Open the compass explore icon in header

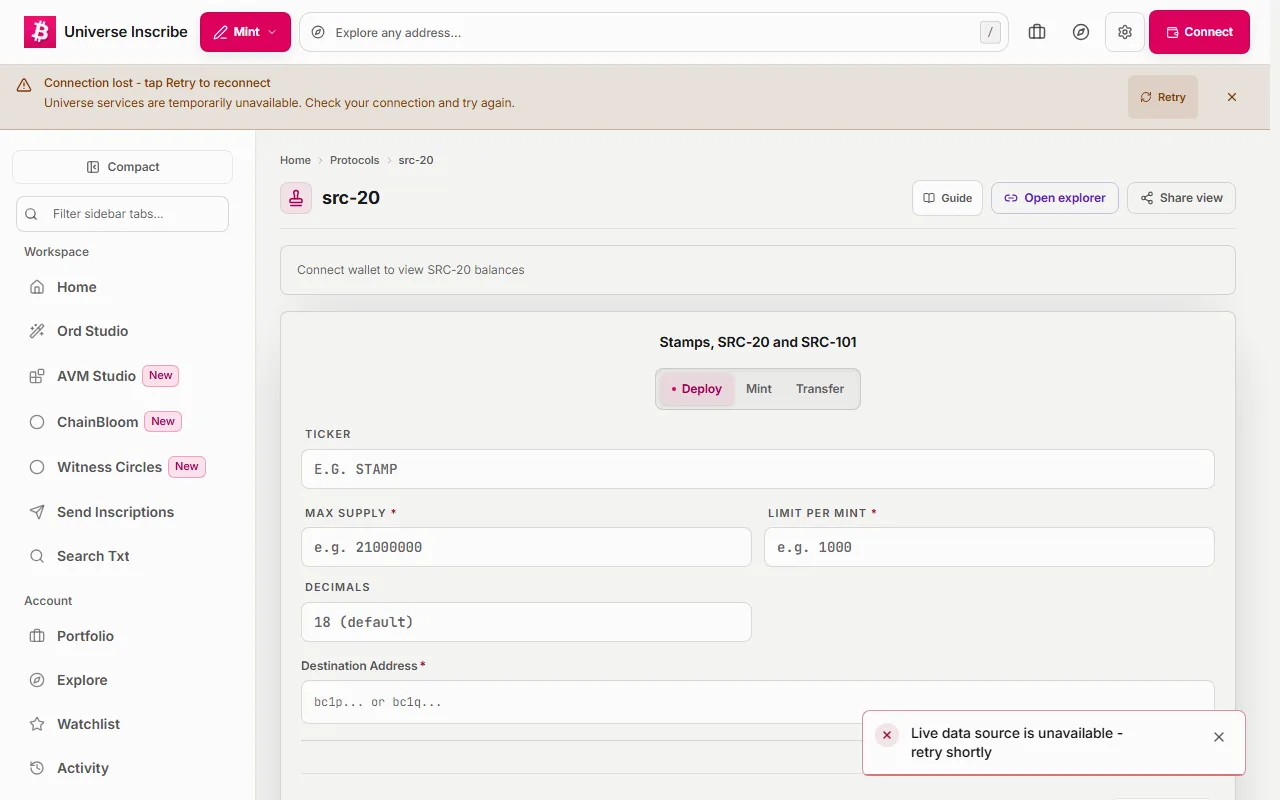(x=1081, y=32)
